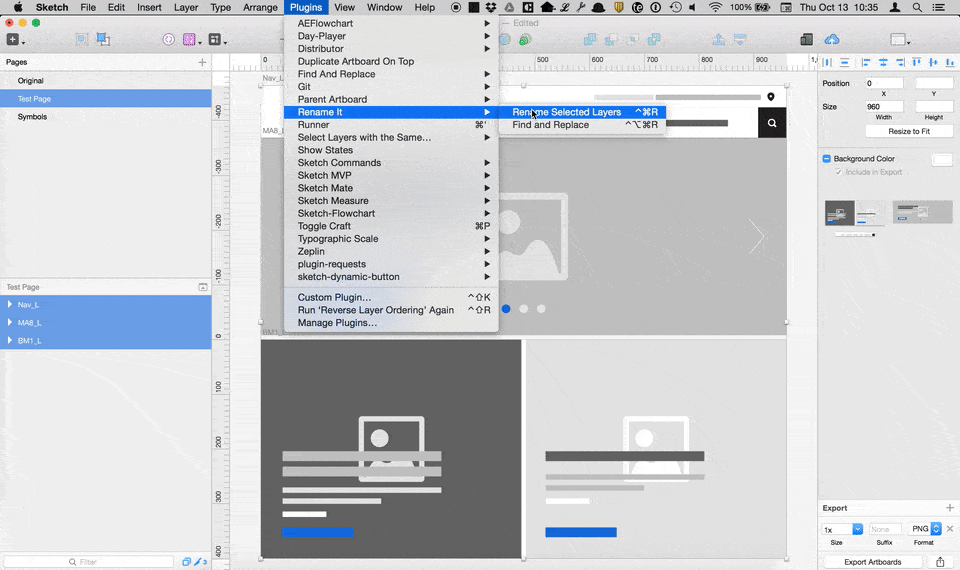
Task: Align layers to top edge
Action: (917, 62)
